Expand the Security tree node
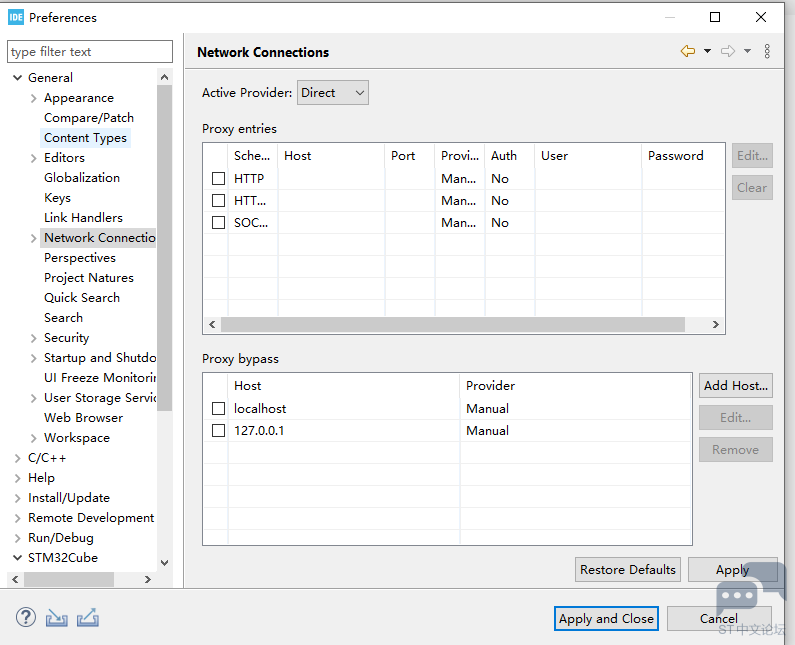795x645 pixels. [33, 338]
